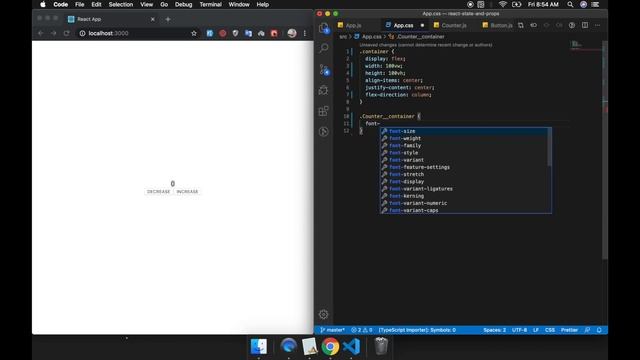Choose font-stretch from the suggestions
Screen dimensions: 640x360
pos(464,174)
